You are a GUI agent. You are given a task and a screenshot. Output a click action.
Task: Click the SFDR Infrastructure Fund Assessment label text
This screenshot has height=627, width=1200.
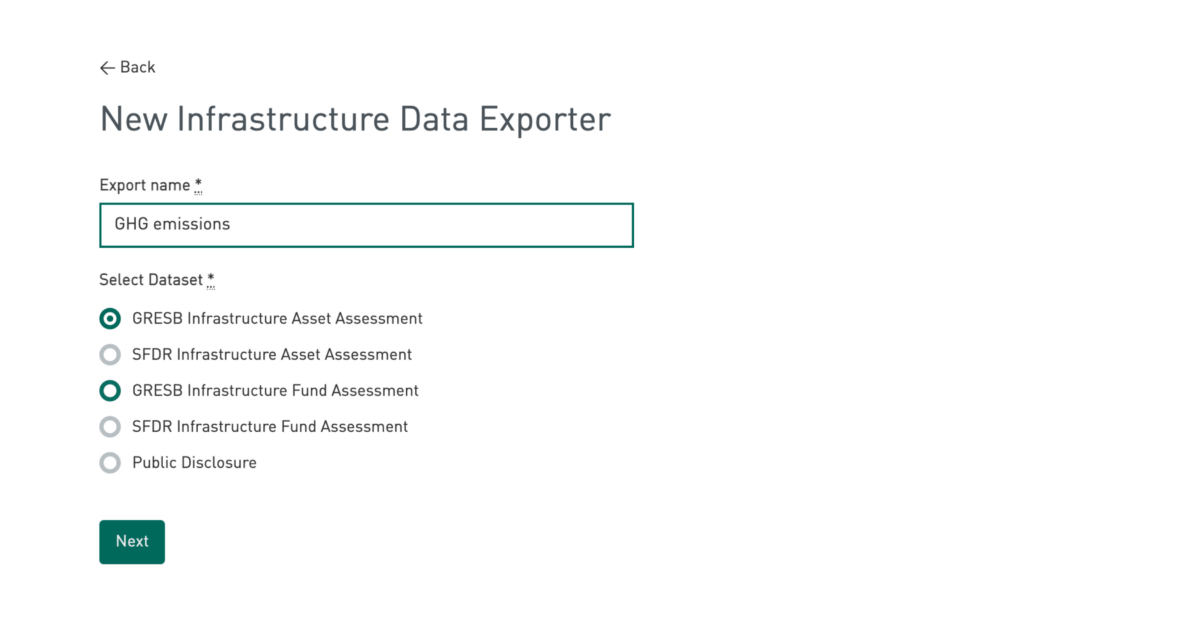[270, 427]
